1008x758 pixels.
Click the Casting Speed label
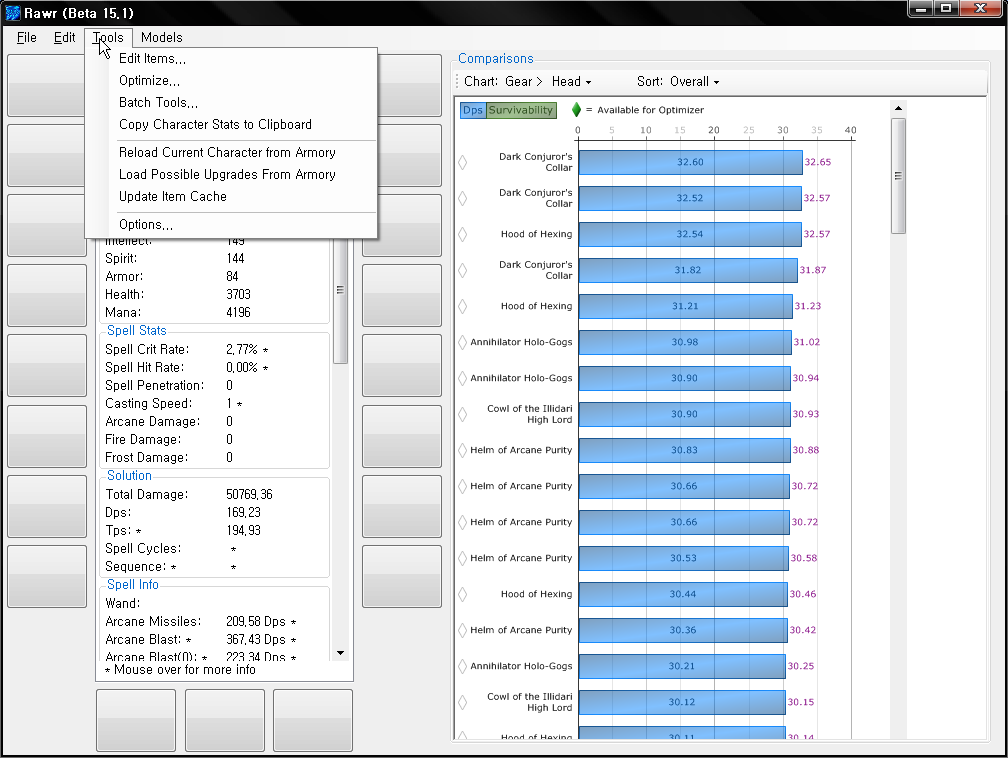click(x=148, y=404)
